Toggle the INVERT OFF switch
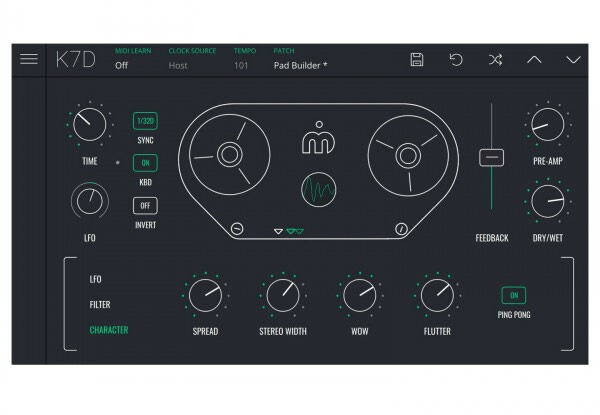Viewport: 600px width, 415px height. (x=145, y=206)
